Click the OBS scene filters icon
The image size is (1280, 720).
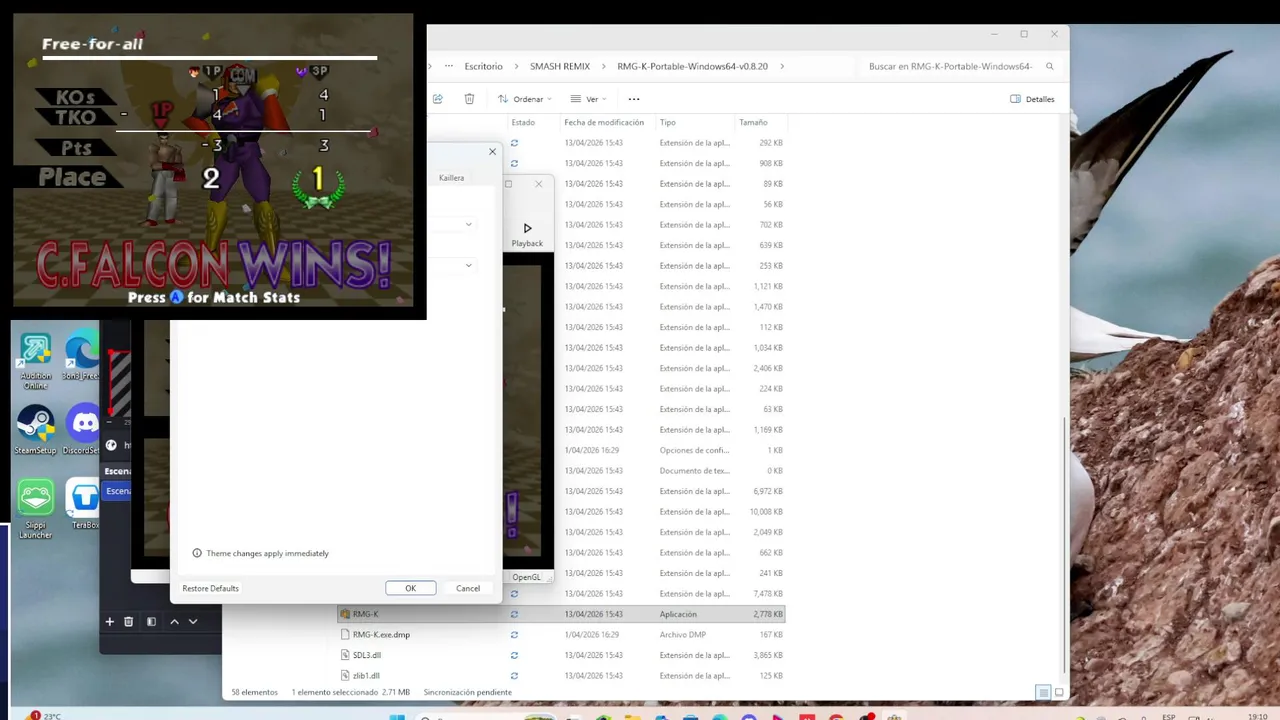[151, 621]
